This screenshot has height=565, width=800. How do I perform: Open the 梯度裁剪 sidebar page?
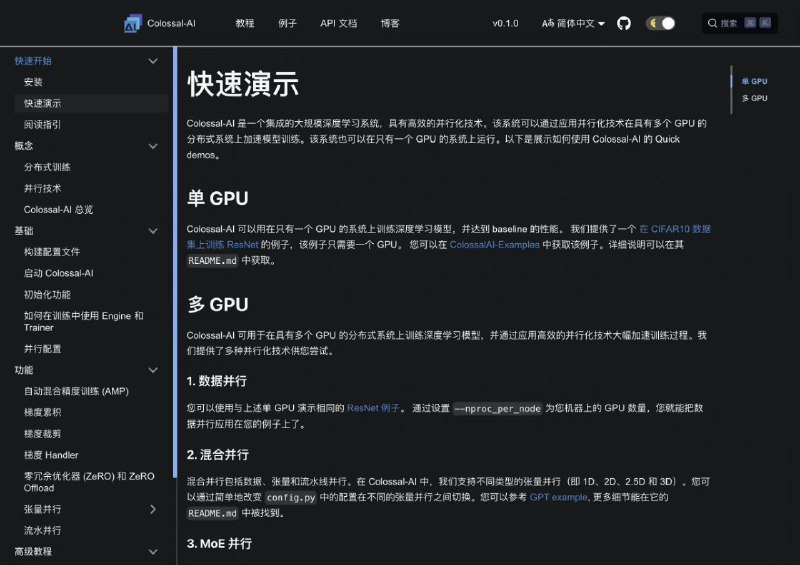tap(42, 434)
